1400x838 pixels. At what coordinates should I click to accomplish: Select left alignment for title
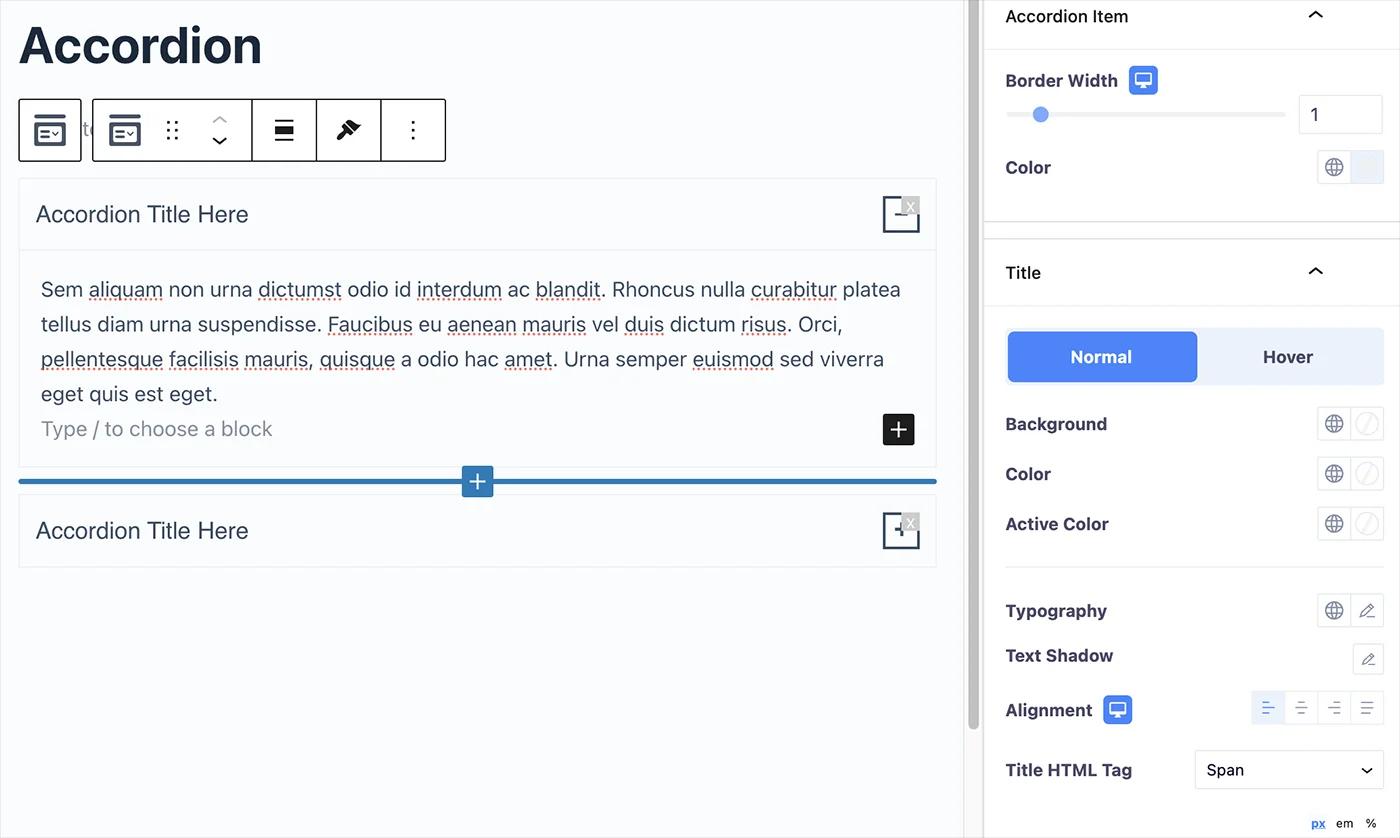(x=1268, y=709)
